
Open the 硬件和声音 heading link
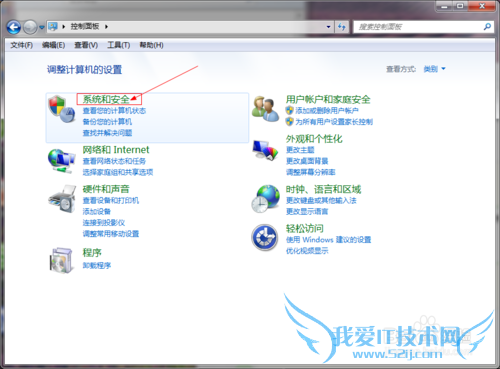(x=106, y=189)
